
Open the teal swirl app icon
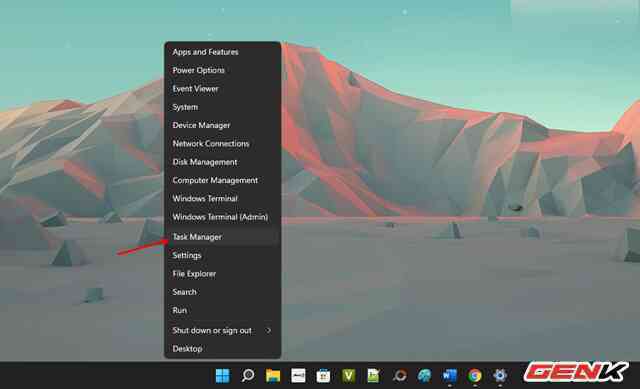[x=424, y=376]
